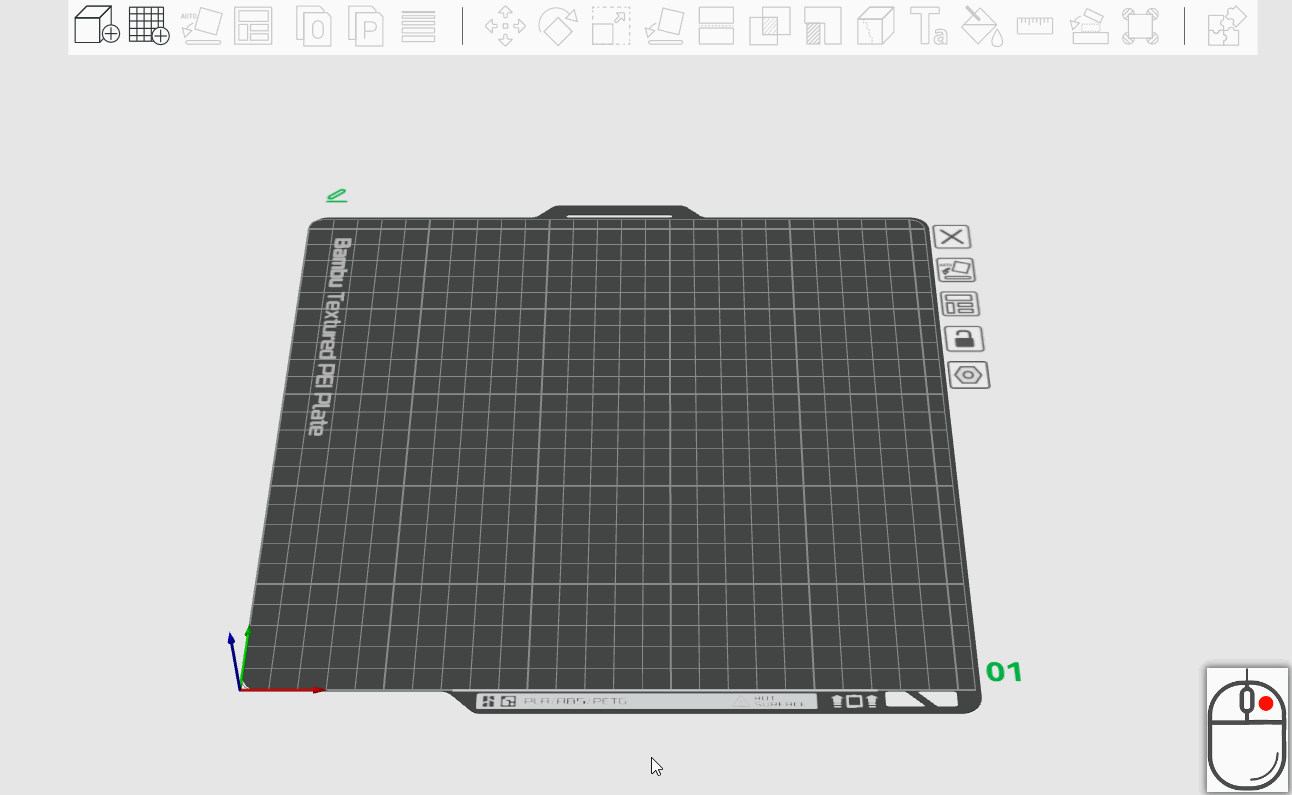Select the Move tool
The image size is (1292, 795).
[505, 26]
